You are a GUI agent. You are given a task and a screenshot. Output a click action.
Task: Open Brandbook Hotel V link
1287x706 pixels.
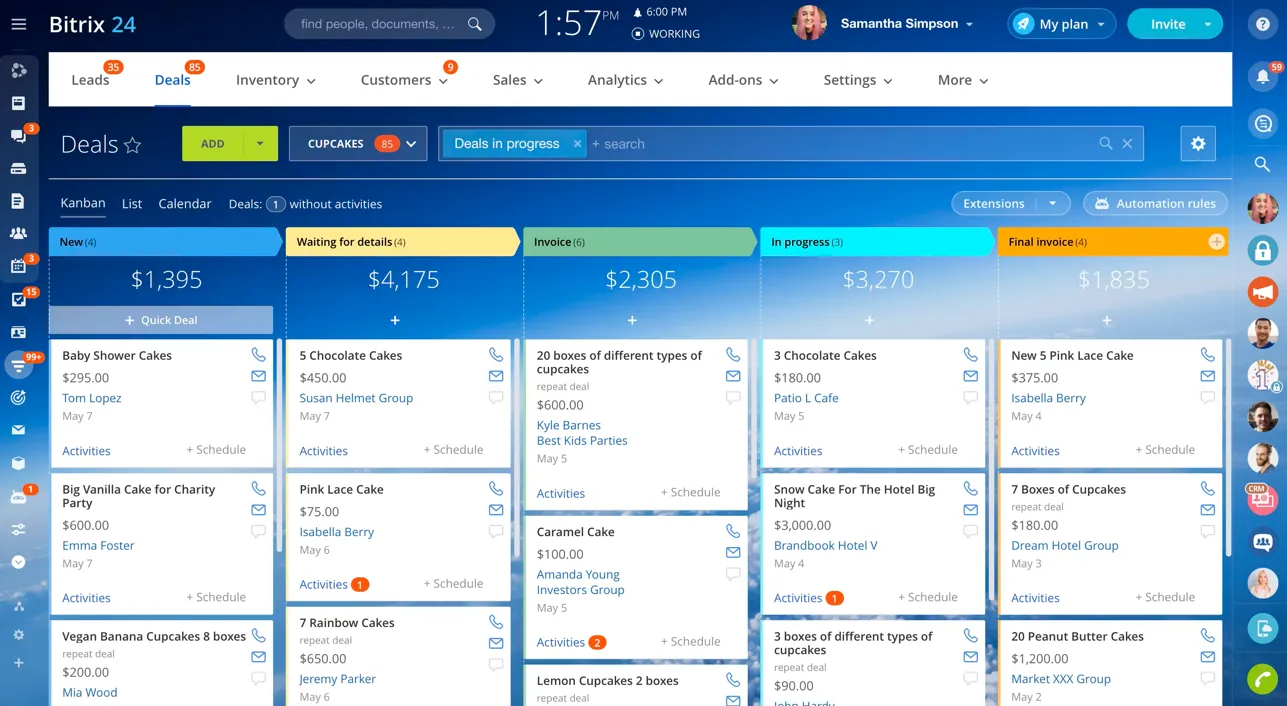click(826, 545)
